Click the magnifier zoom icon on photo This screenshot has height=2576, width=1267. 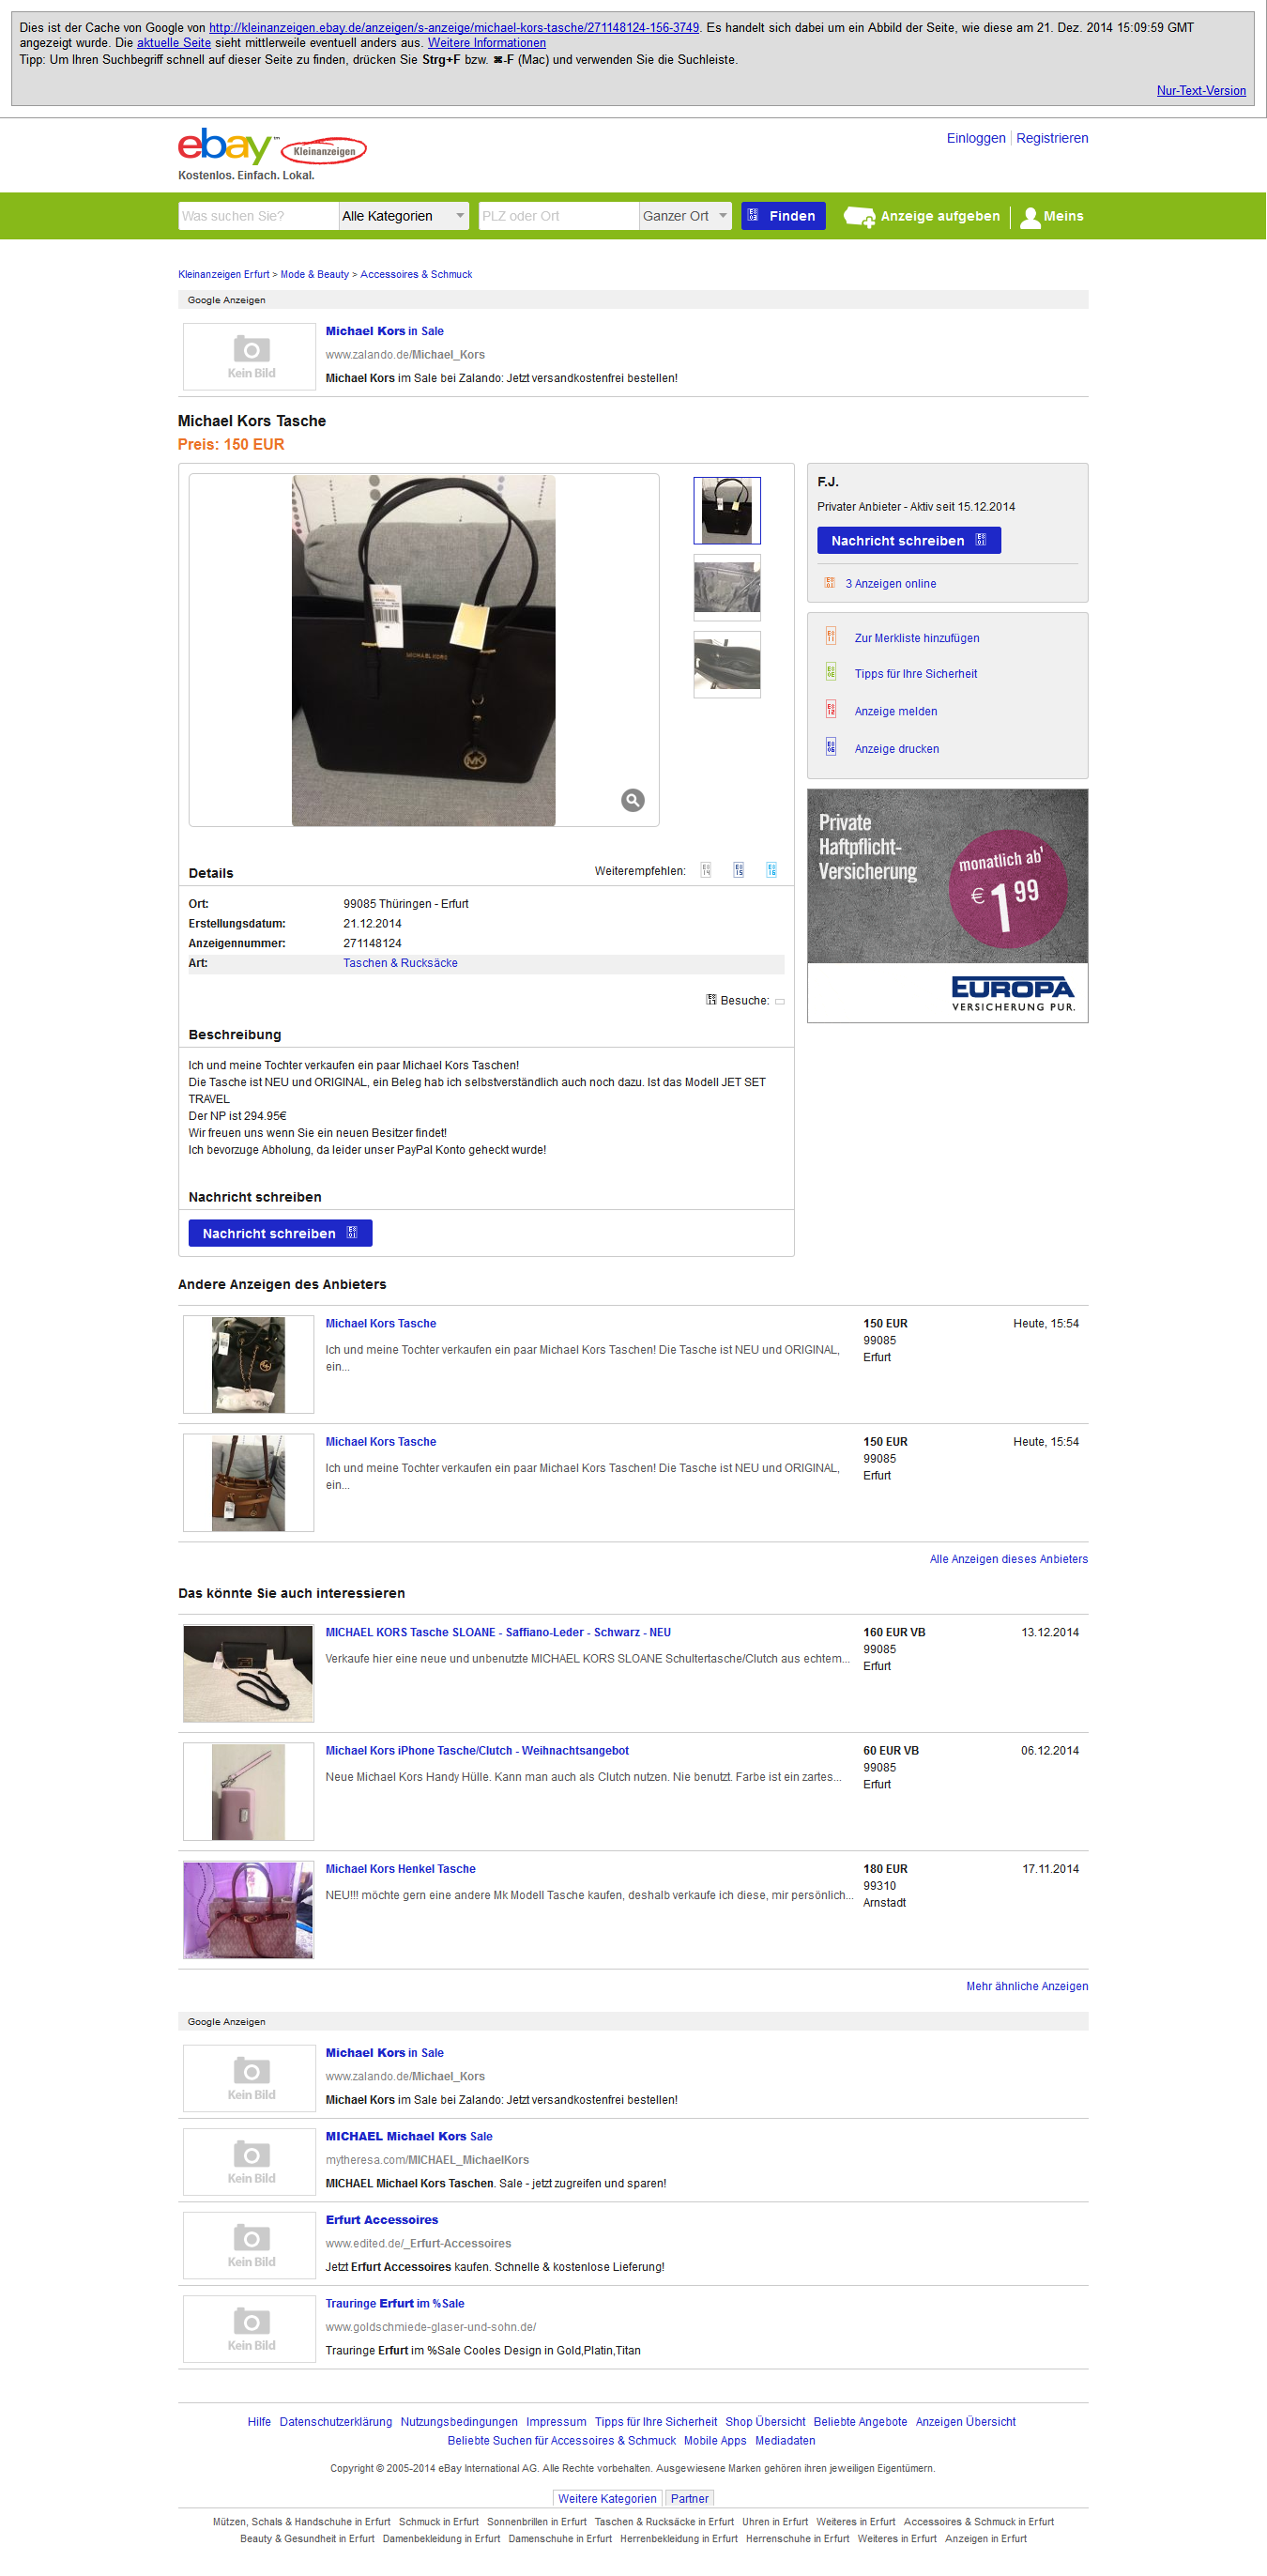coord(632,800)
